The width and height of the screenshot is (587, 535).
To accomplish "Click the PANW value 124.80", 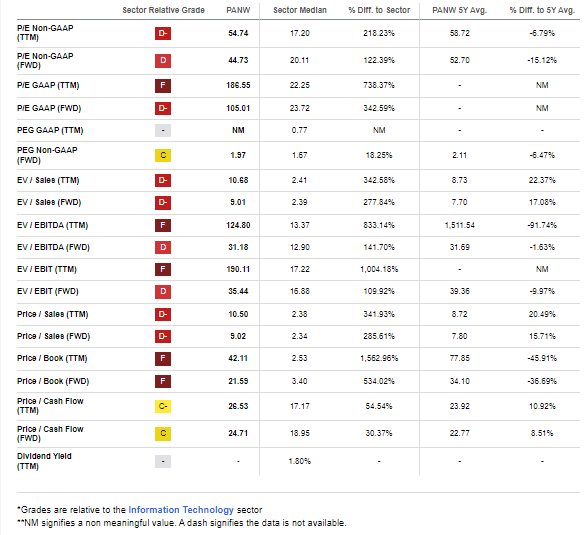I will pyautogui.click(x=238, y=225).
